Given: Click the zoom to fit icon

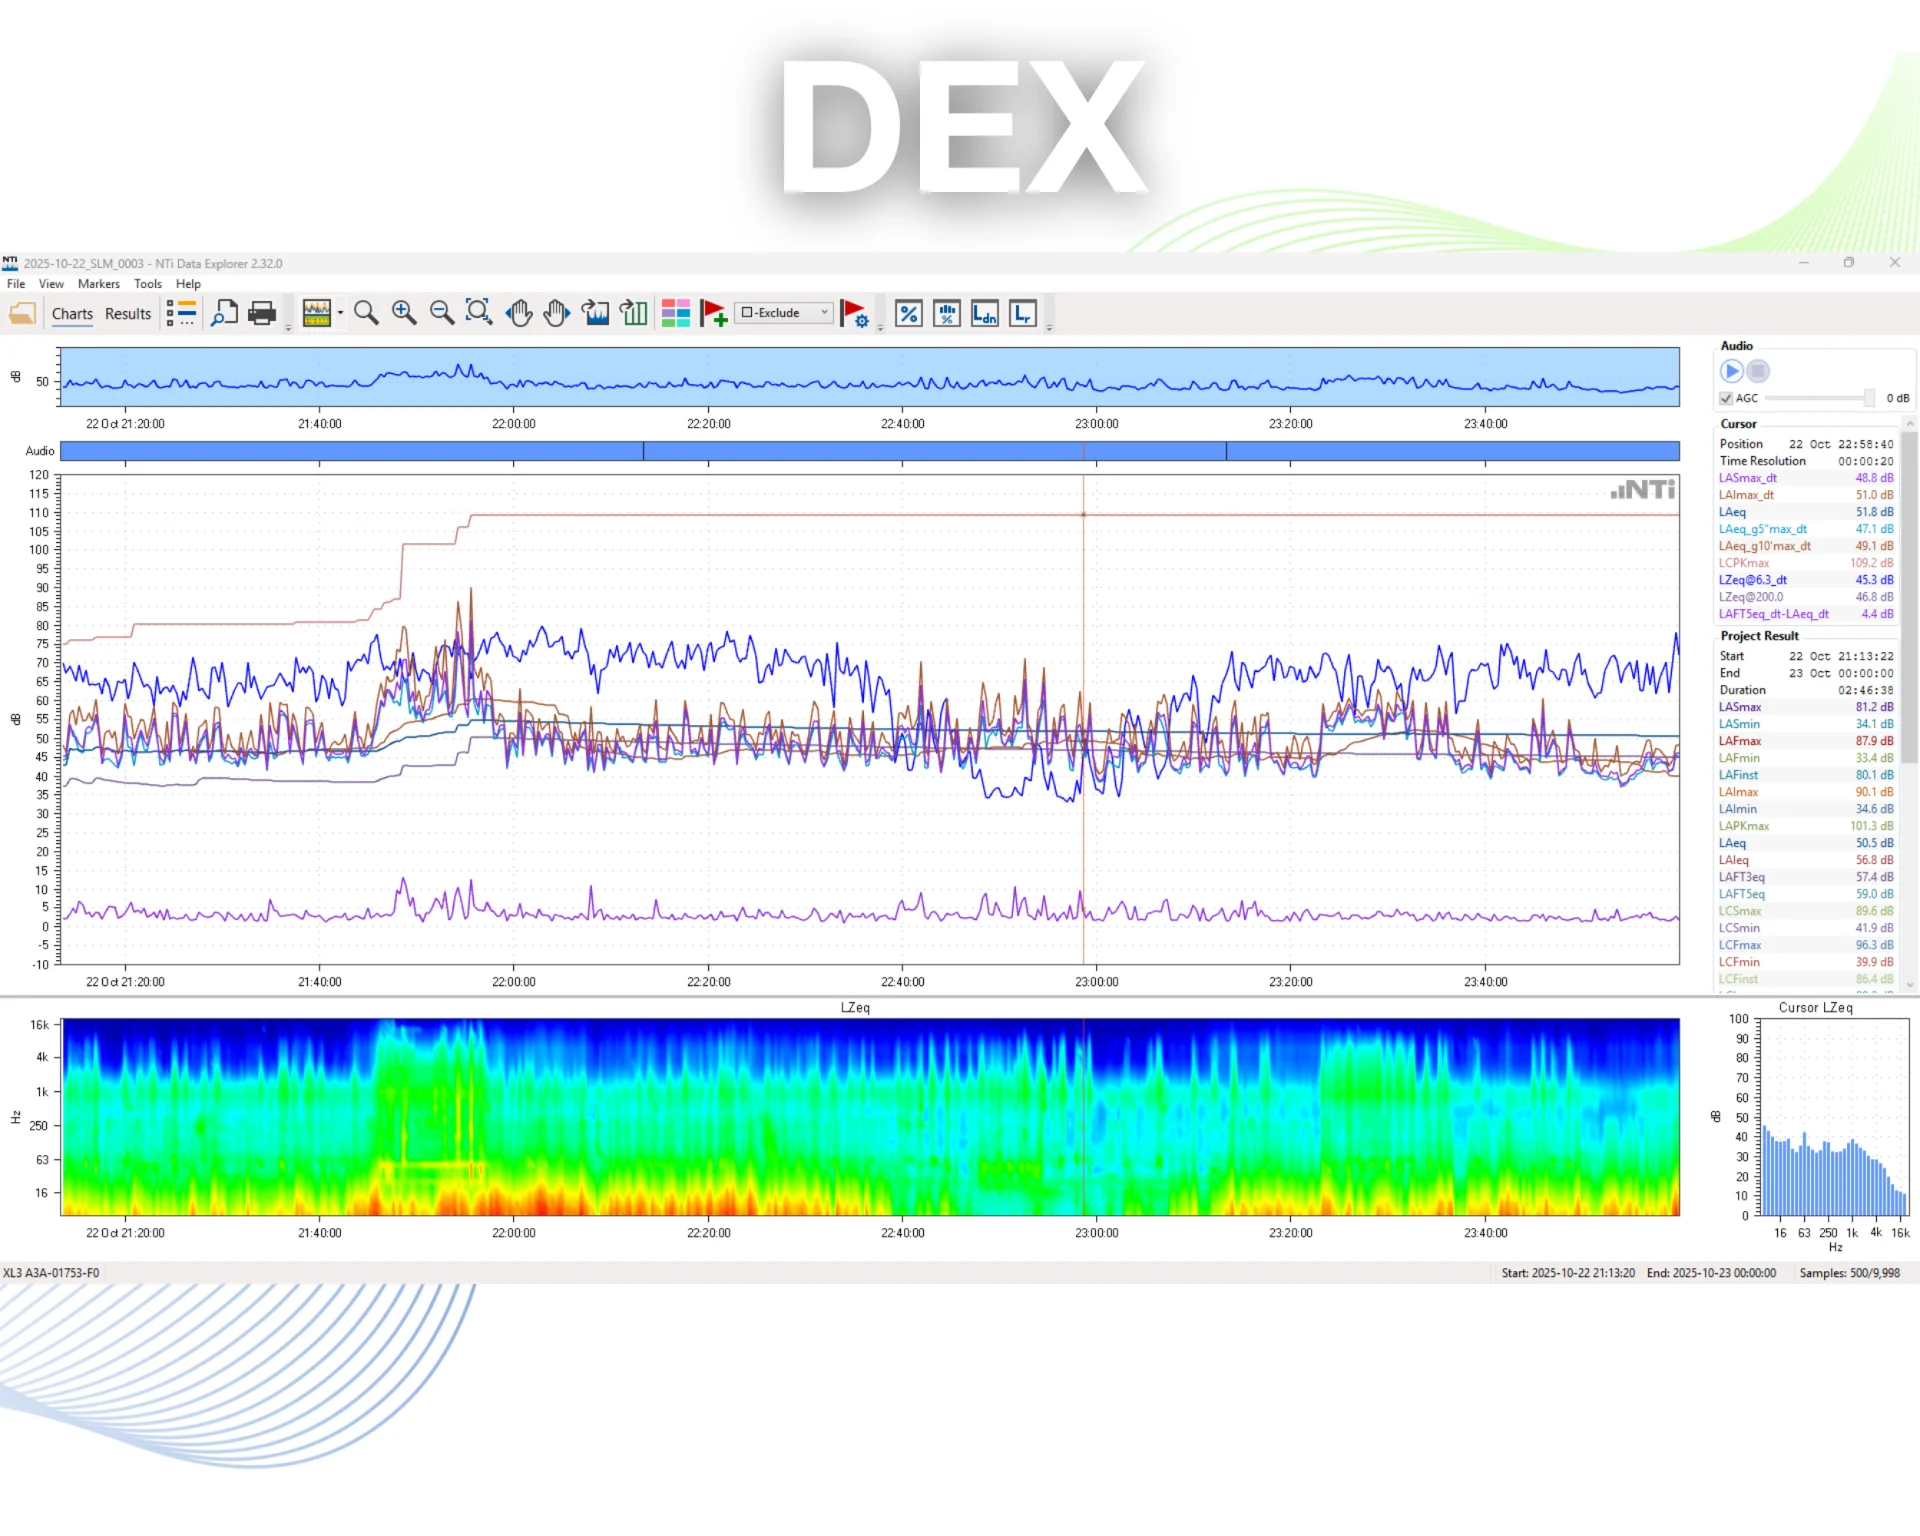Looking at the screenshot, I should (x=479, y=314).
